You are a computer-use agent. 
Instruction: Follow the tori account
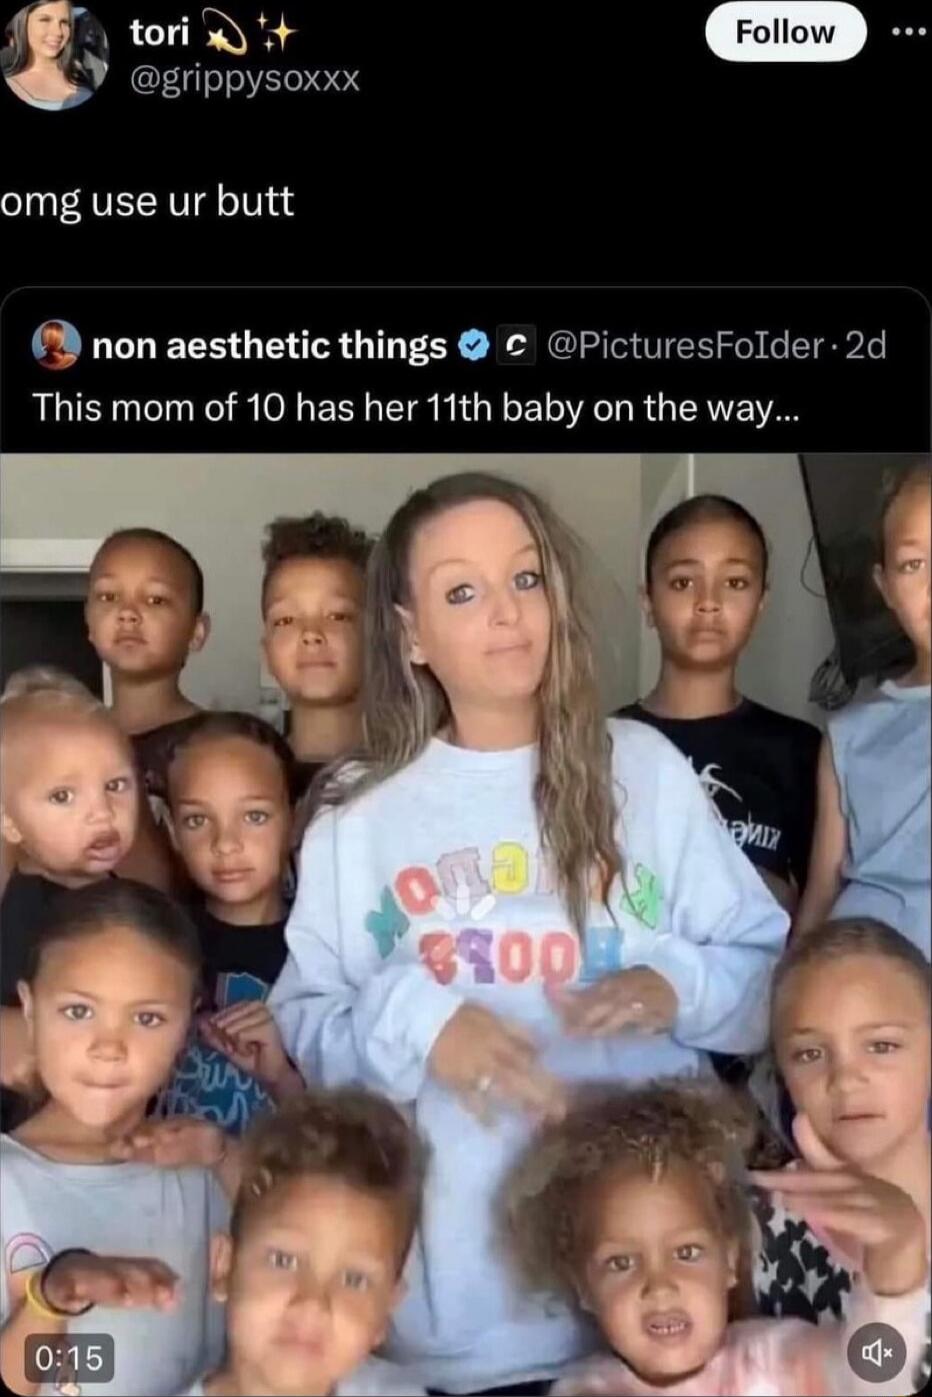pos(785,31)
